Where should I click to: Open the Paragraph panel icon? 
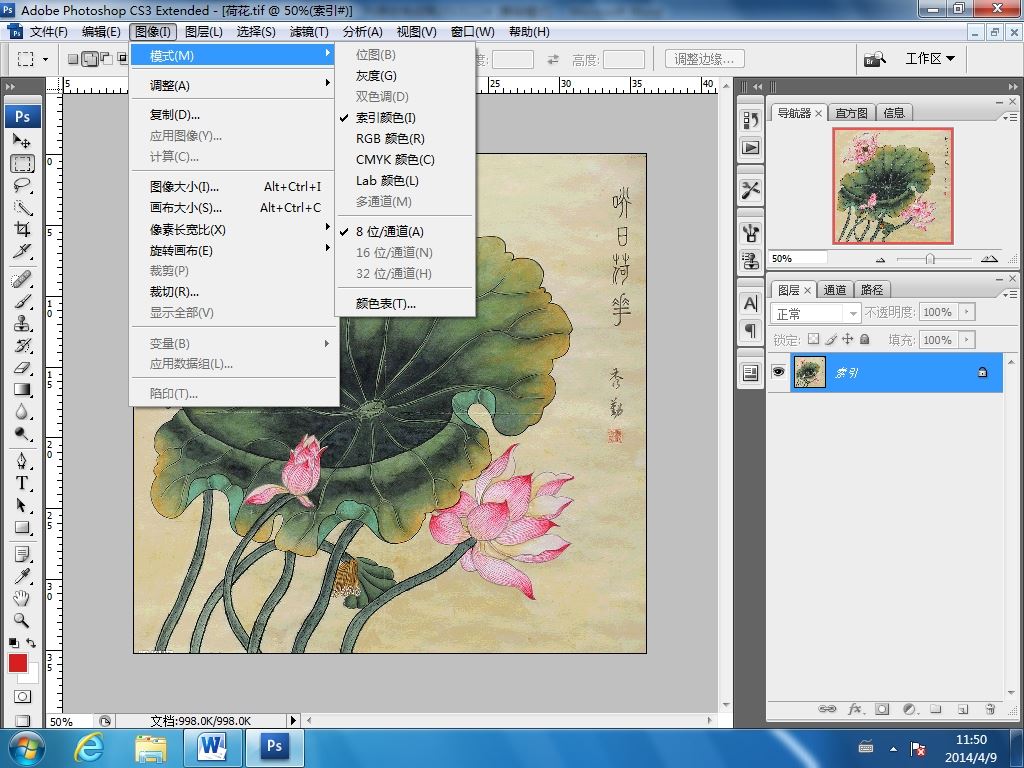tap(751, 330)
